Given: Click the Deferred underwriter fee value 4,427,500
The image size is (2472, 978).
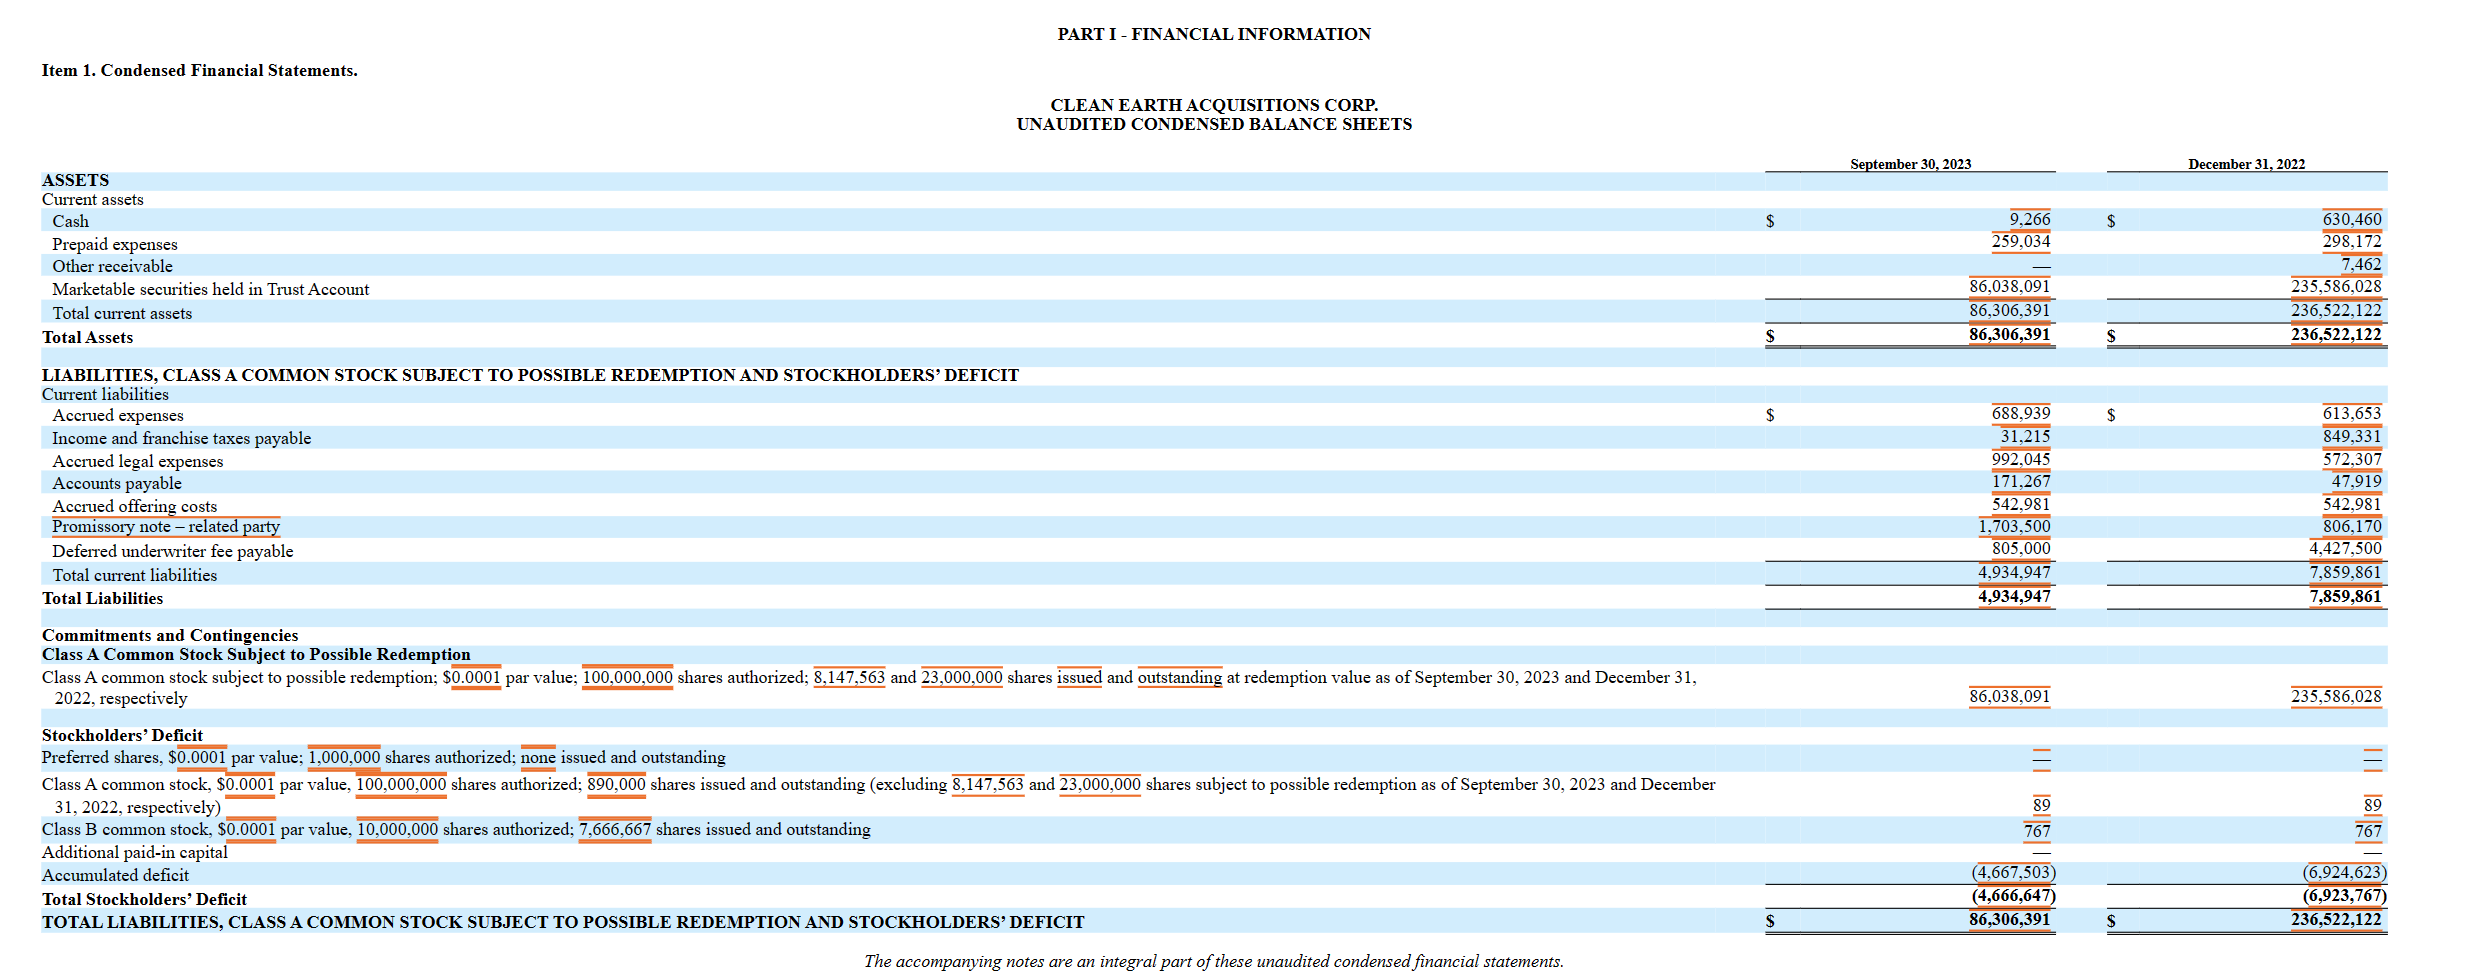Looking at the screenshot, I should [2345, 548].
